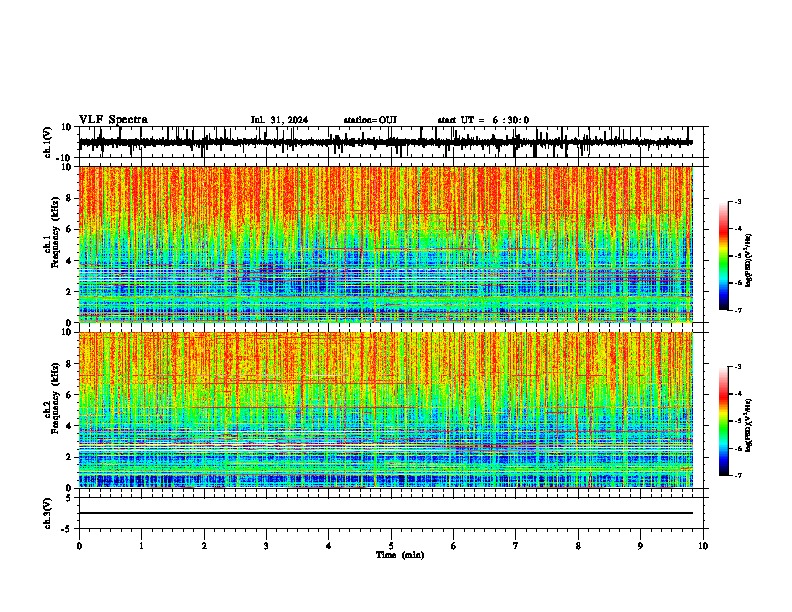Click the "Time (min)" x-axis label
Viewport: 792px width, 612px height.
400,555
